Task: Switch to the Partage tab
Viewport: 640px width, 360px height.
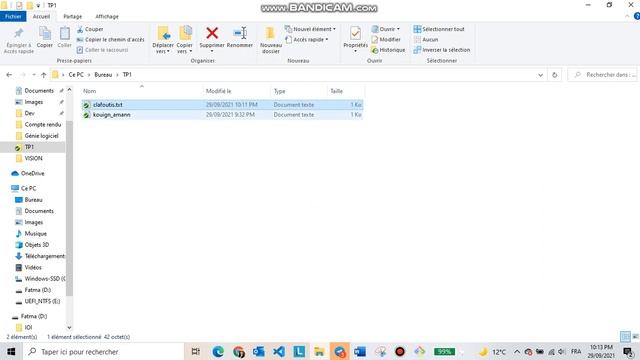Action: [73, 16]
